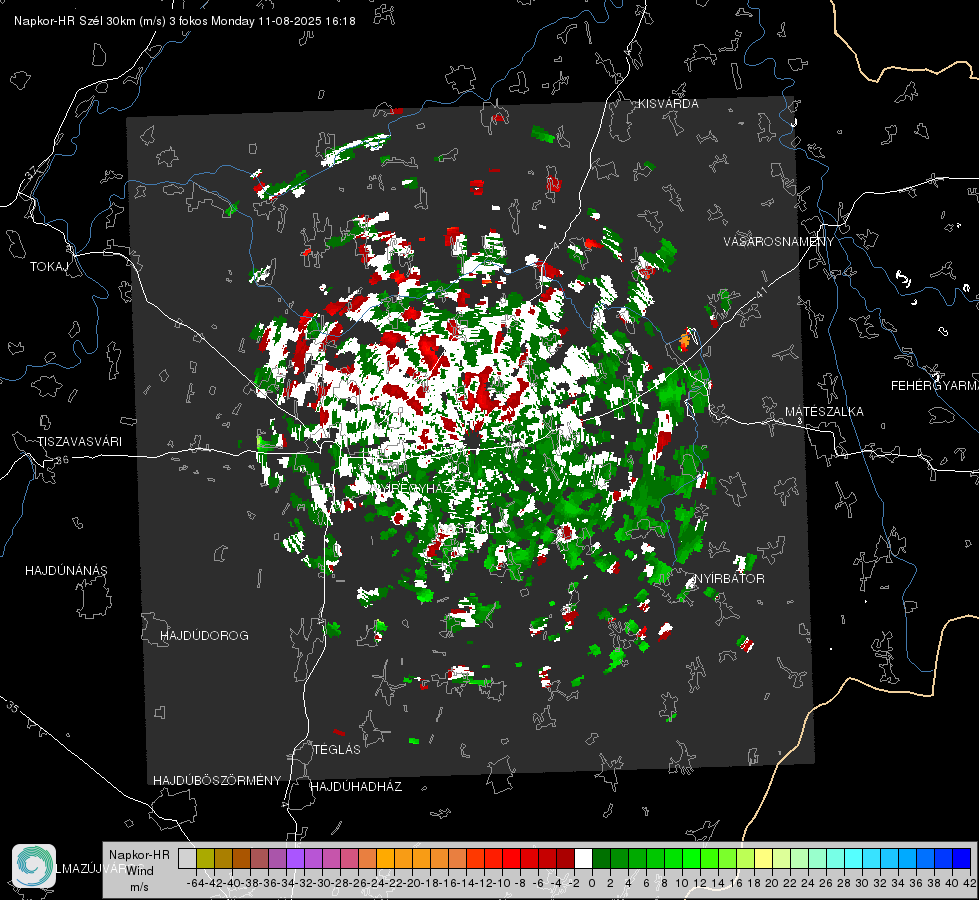Click the radar title text at top
Image resolution: width=979 pixels, height=900 pixels.
pos(185,21)
